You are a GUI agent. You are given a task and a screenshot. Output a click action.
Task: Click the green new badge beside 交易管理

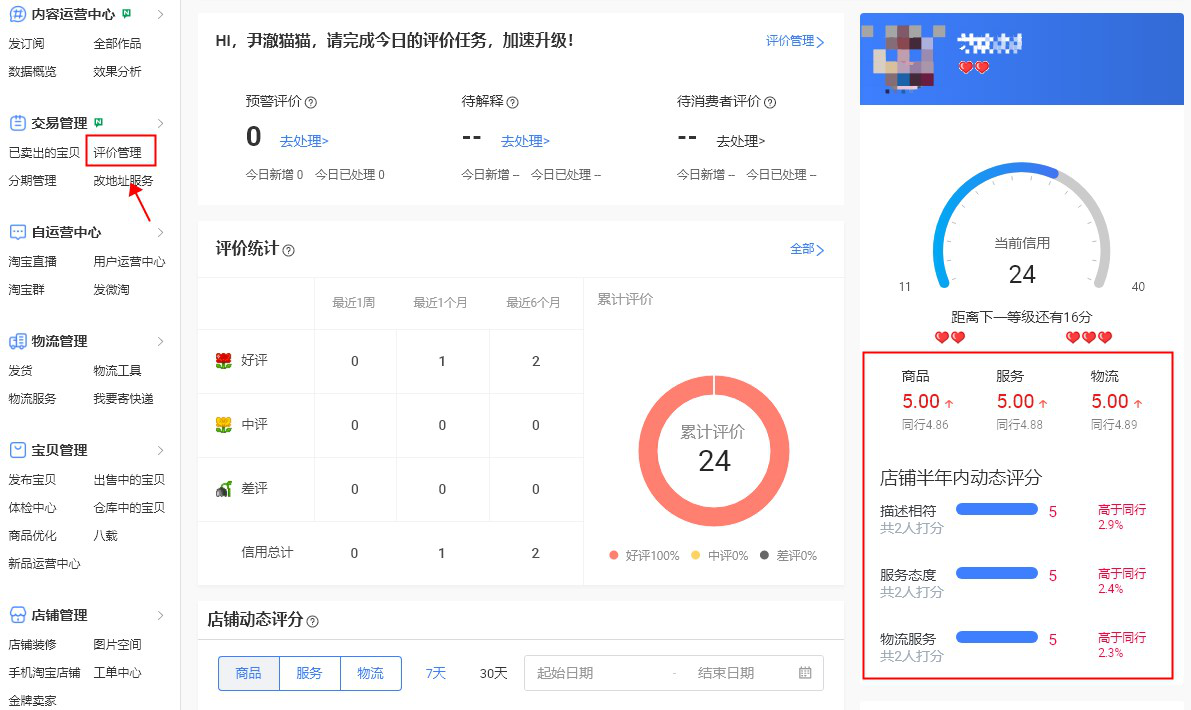(x=99, y=121)
